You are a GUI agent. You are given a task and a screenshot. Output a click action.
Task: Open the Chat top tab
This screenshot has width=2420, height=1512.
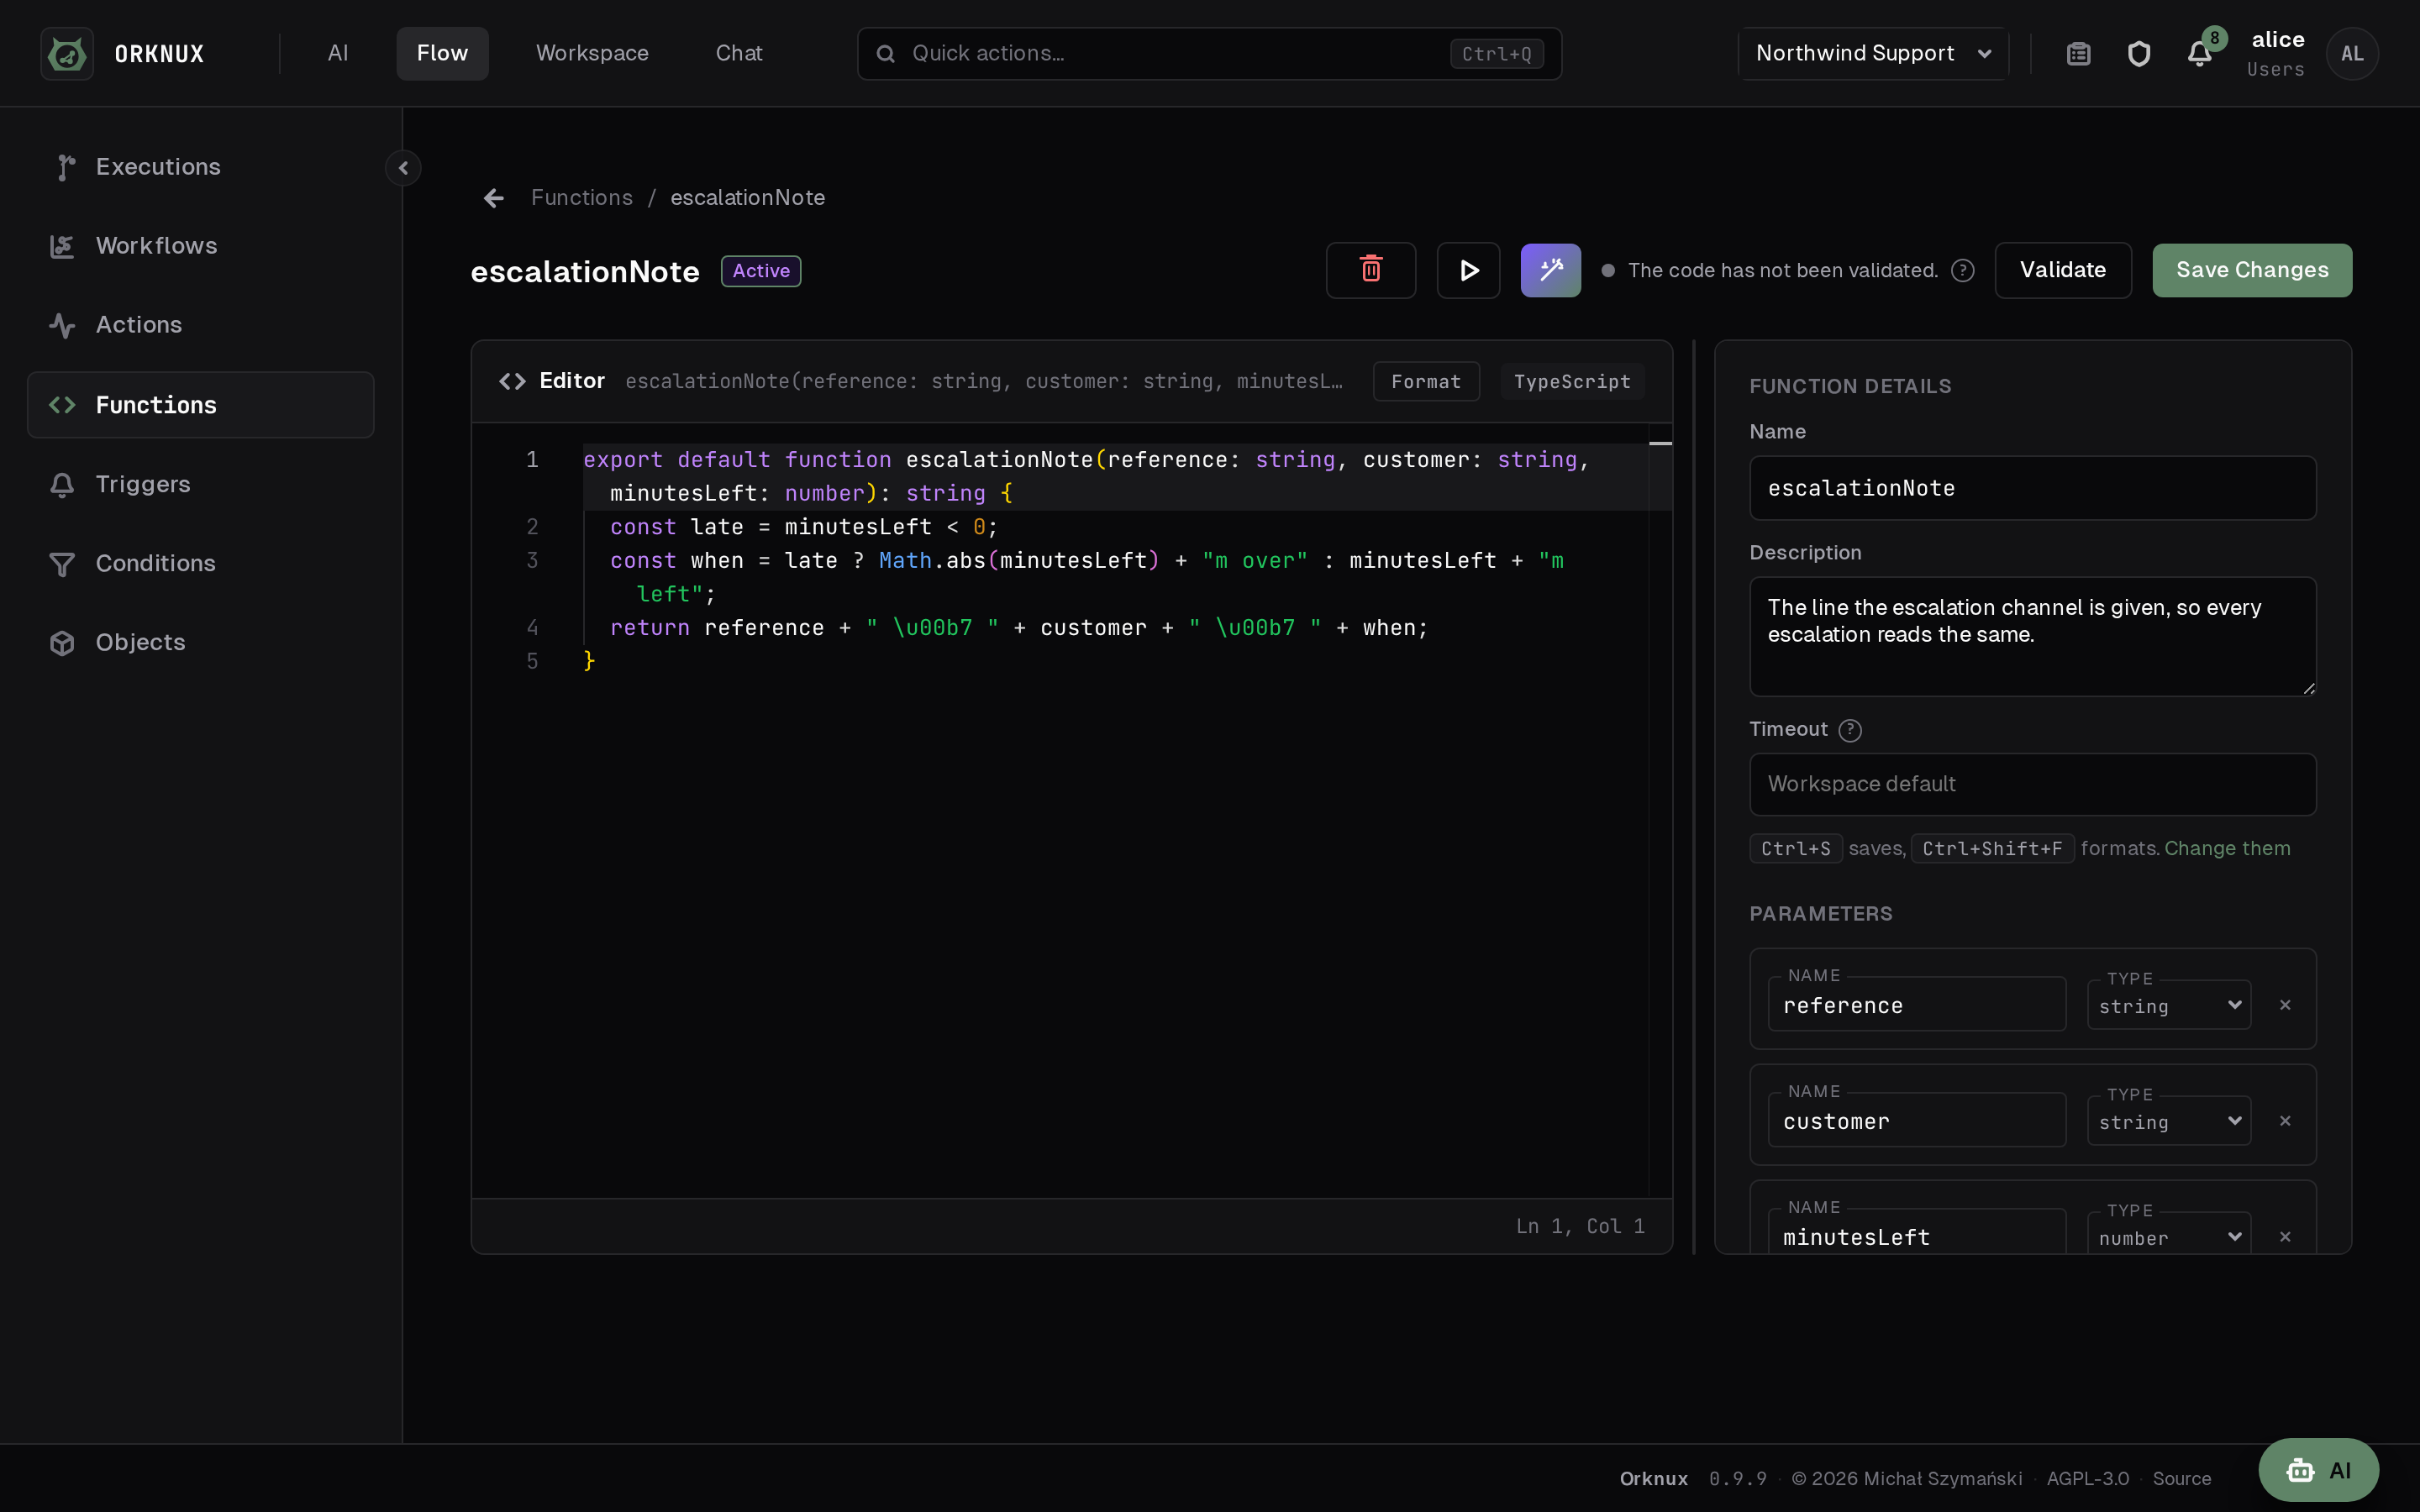coord(739,53)
